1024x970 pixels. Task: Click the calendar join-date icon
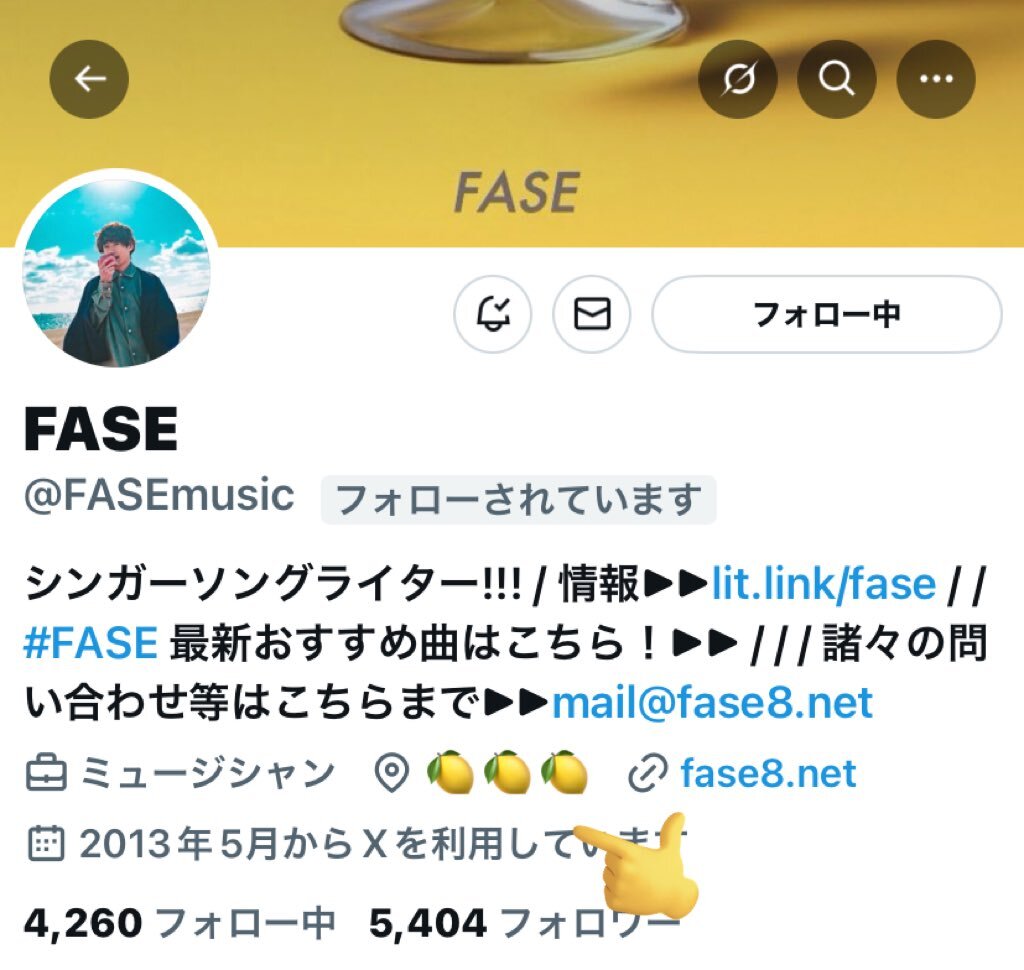(46, 843)
